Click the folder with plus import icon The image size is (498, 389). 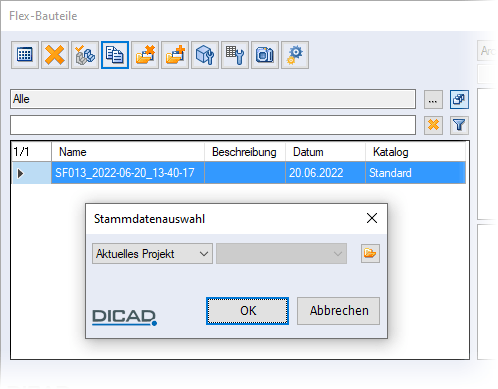coord(175,55)
